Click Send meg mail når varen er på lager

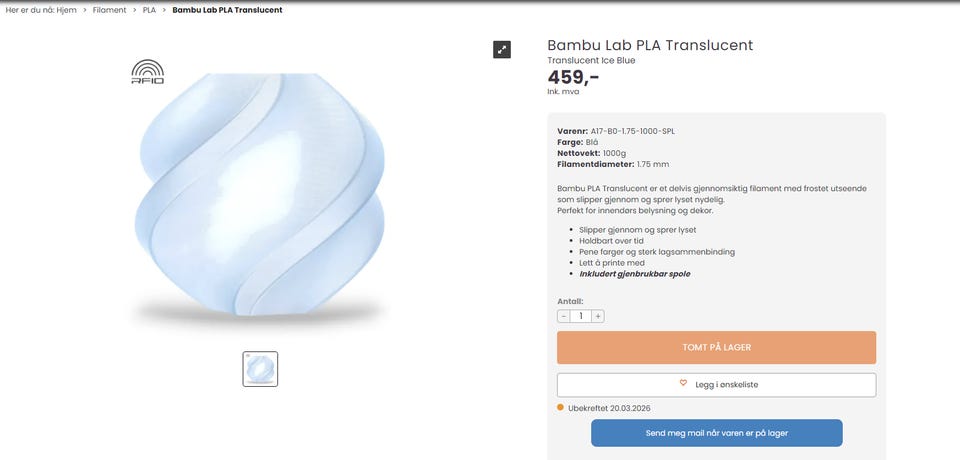click(x=716, y=433)
